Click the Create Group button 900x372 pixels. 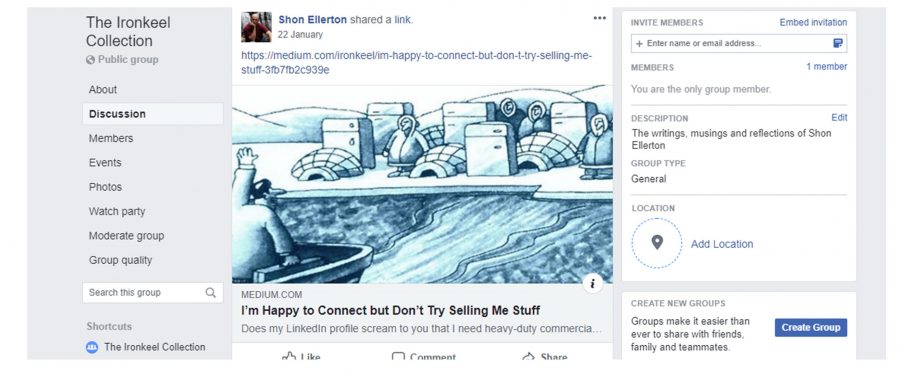810,328
